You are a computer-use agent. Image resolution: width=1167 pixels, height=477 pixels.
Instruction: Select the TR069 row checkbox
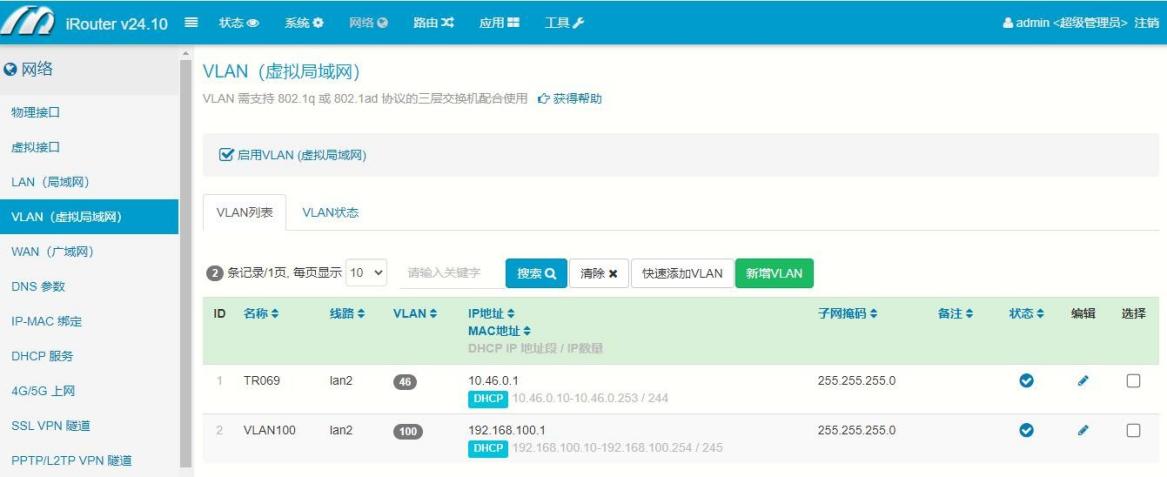pos(1133,381)
